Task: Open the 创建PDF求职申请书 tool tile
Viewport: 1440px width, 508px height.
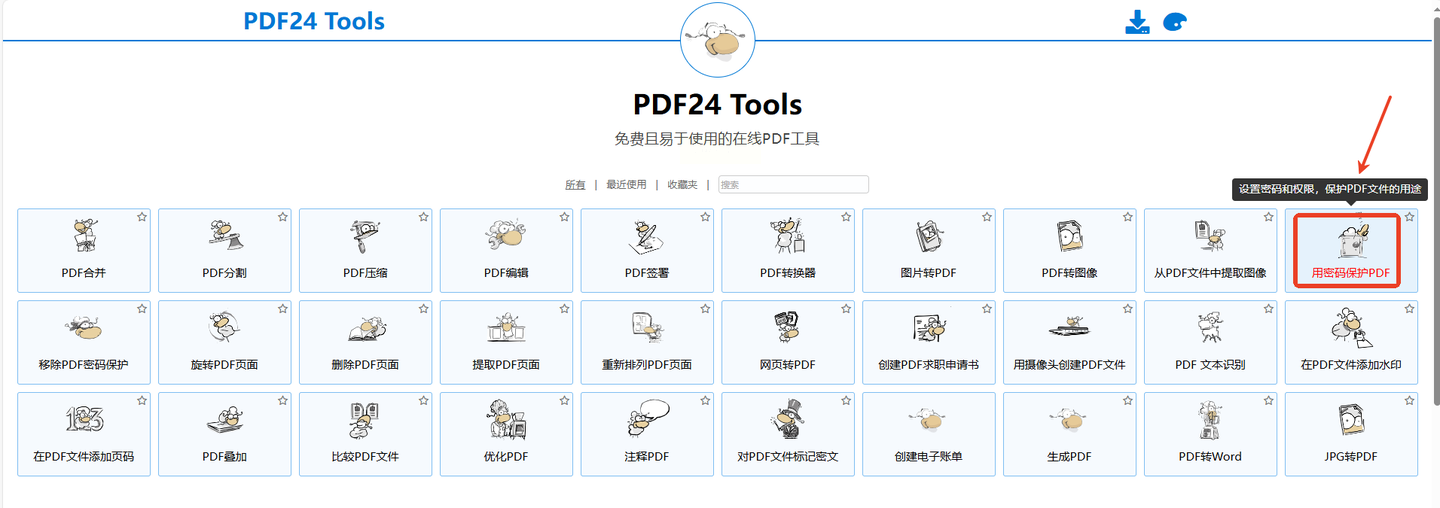Action: pyautogui.click(x=929, y=343)
